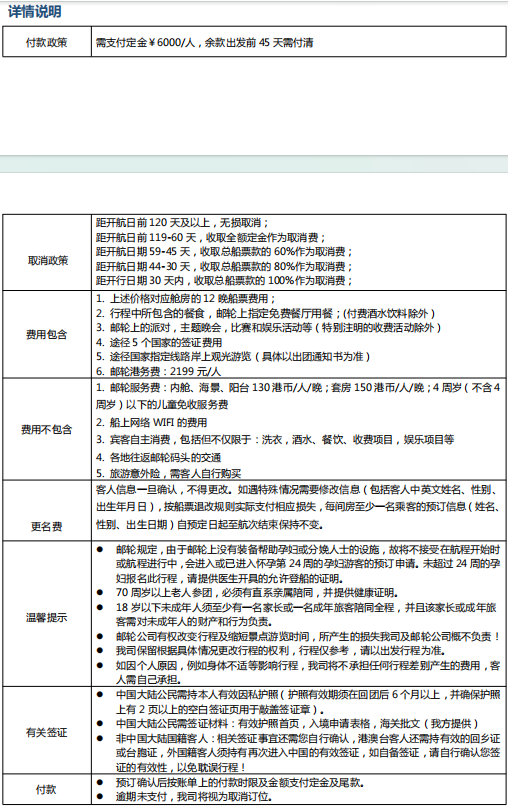Select the 费用包含 row label
The height and width of the screenshot is (810, 508).
[x=47, y=335]
